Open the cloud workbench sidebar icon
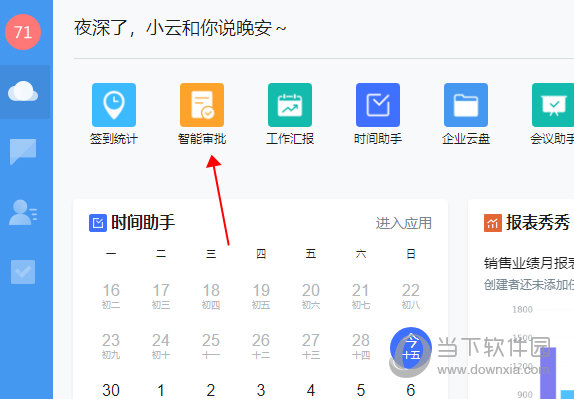 [x=23, y=92]
